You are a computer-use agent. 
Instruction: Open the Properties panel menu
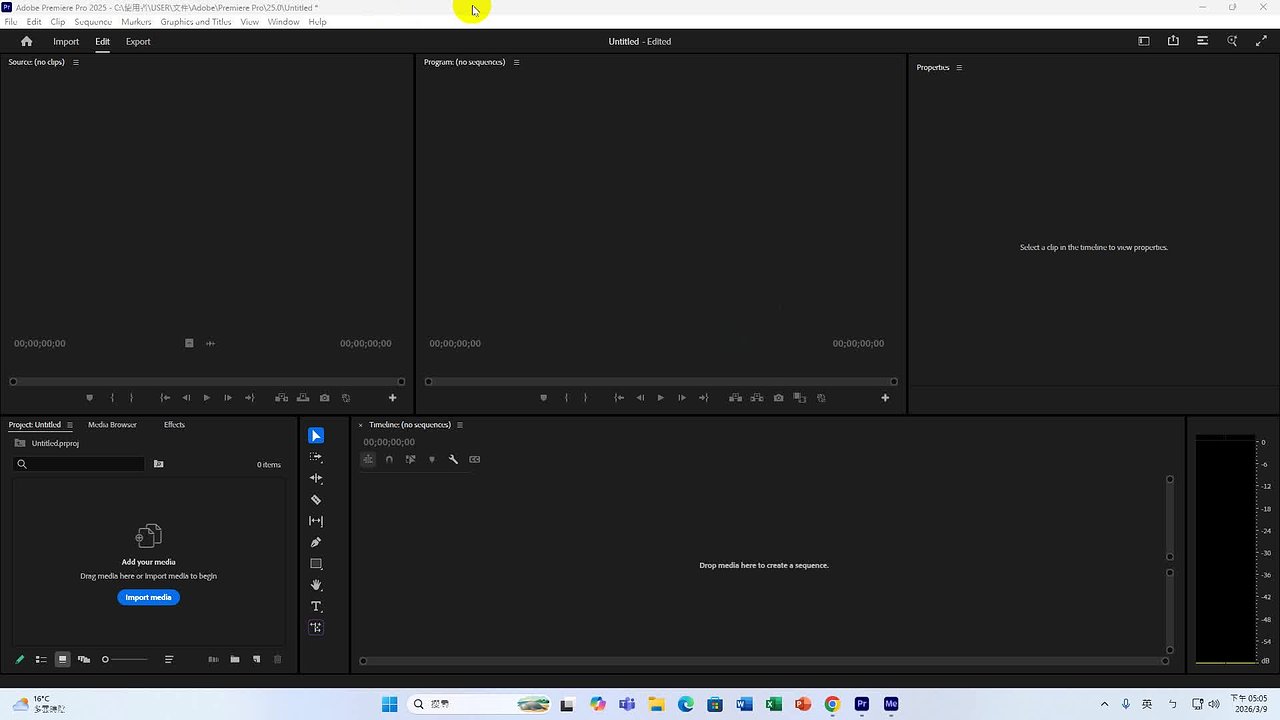click(x=959, y=67)
